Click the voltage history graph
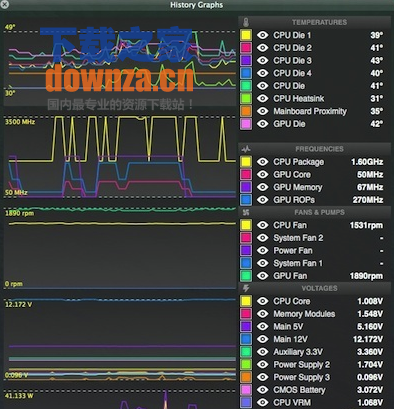This screenshot has height=409, width=394. (x=119, y=340)
